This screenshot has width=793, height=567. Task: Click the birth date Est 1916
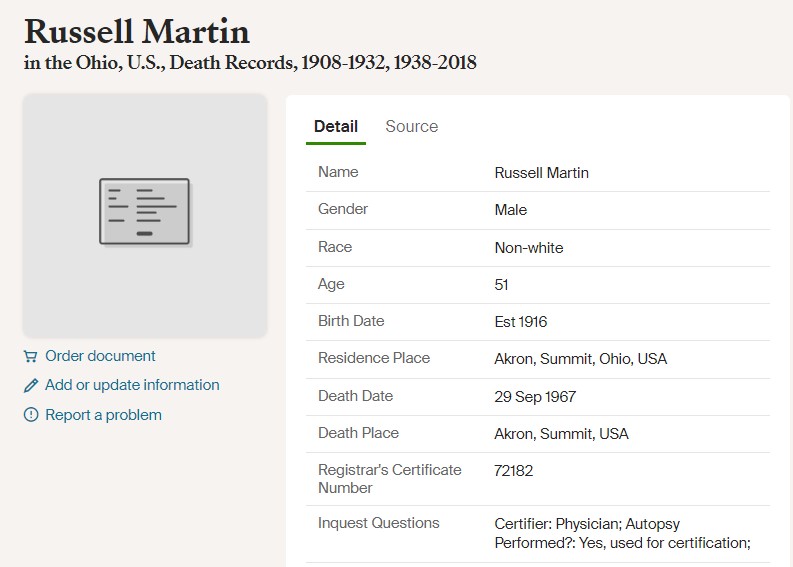(x=521, y=322)
